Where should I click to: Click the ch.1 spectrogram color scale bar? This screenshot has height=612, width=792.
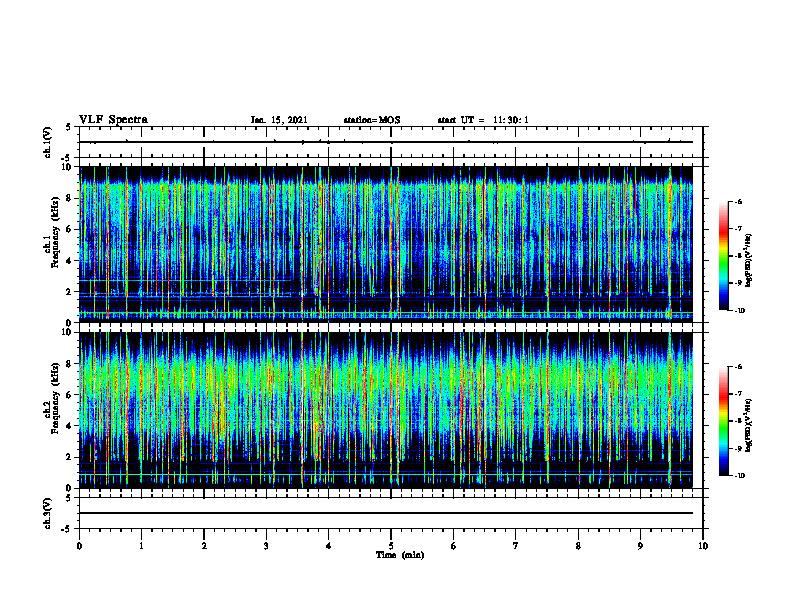pos(723,256)
